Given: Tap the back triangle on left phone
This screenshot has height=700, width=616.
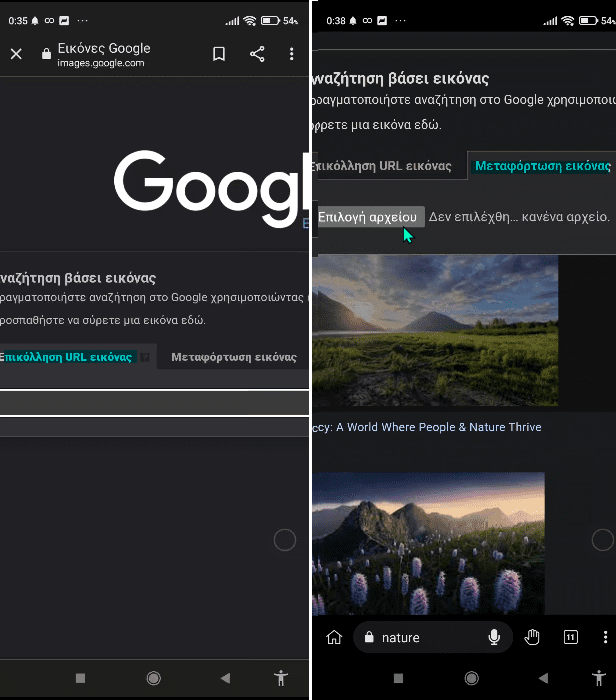Looking at the screenshot, I should [225, 679].
